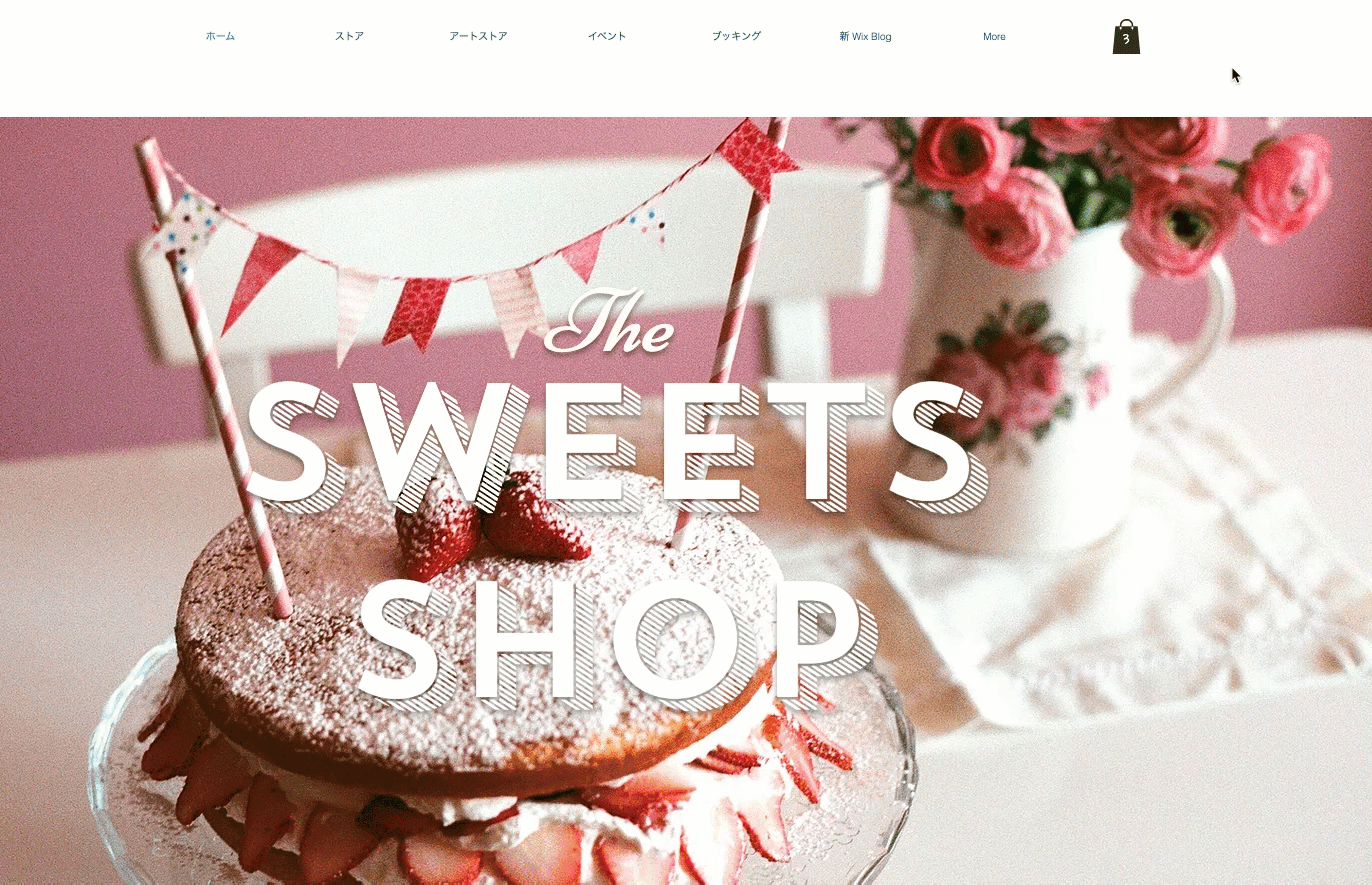
Task: Click the large SWEETS title text
Action: (615, 445)
